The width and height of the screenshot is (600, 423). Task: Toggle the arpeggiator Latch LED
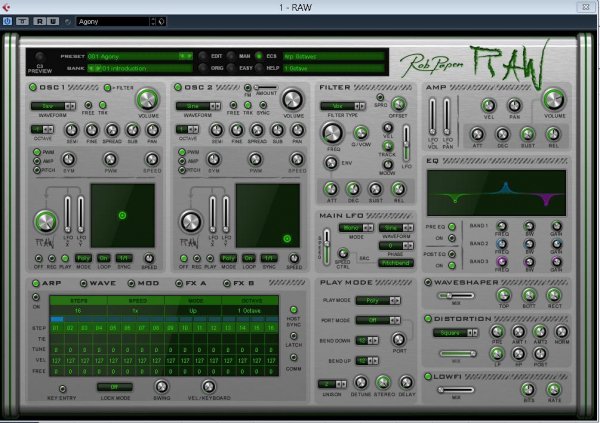293,336
